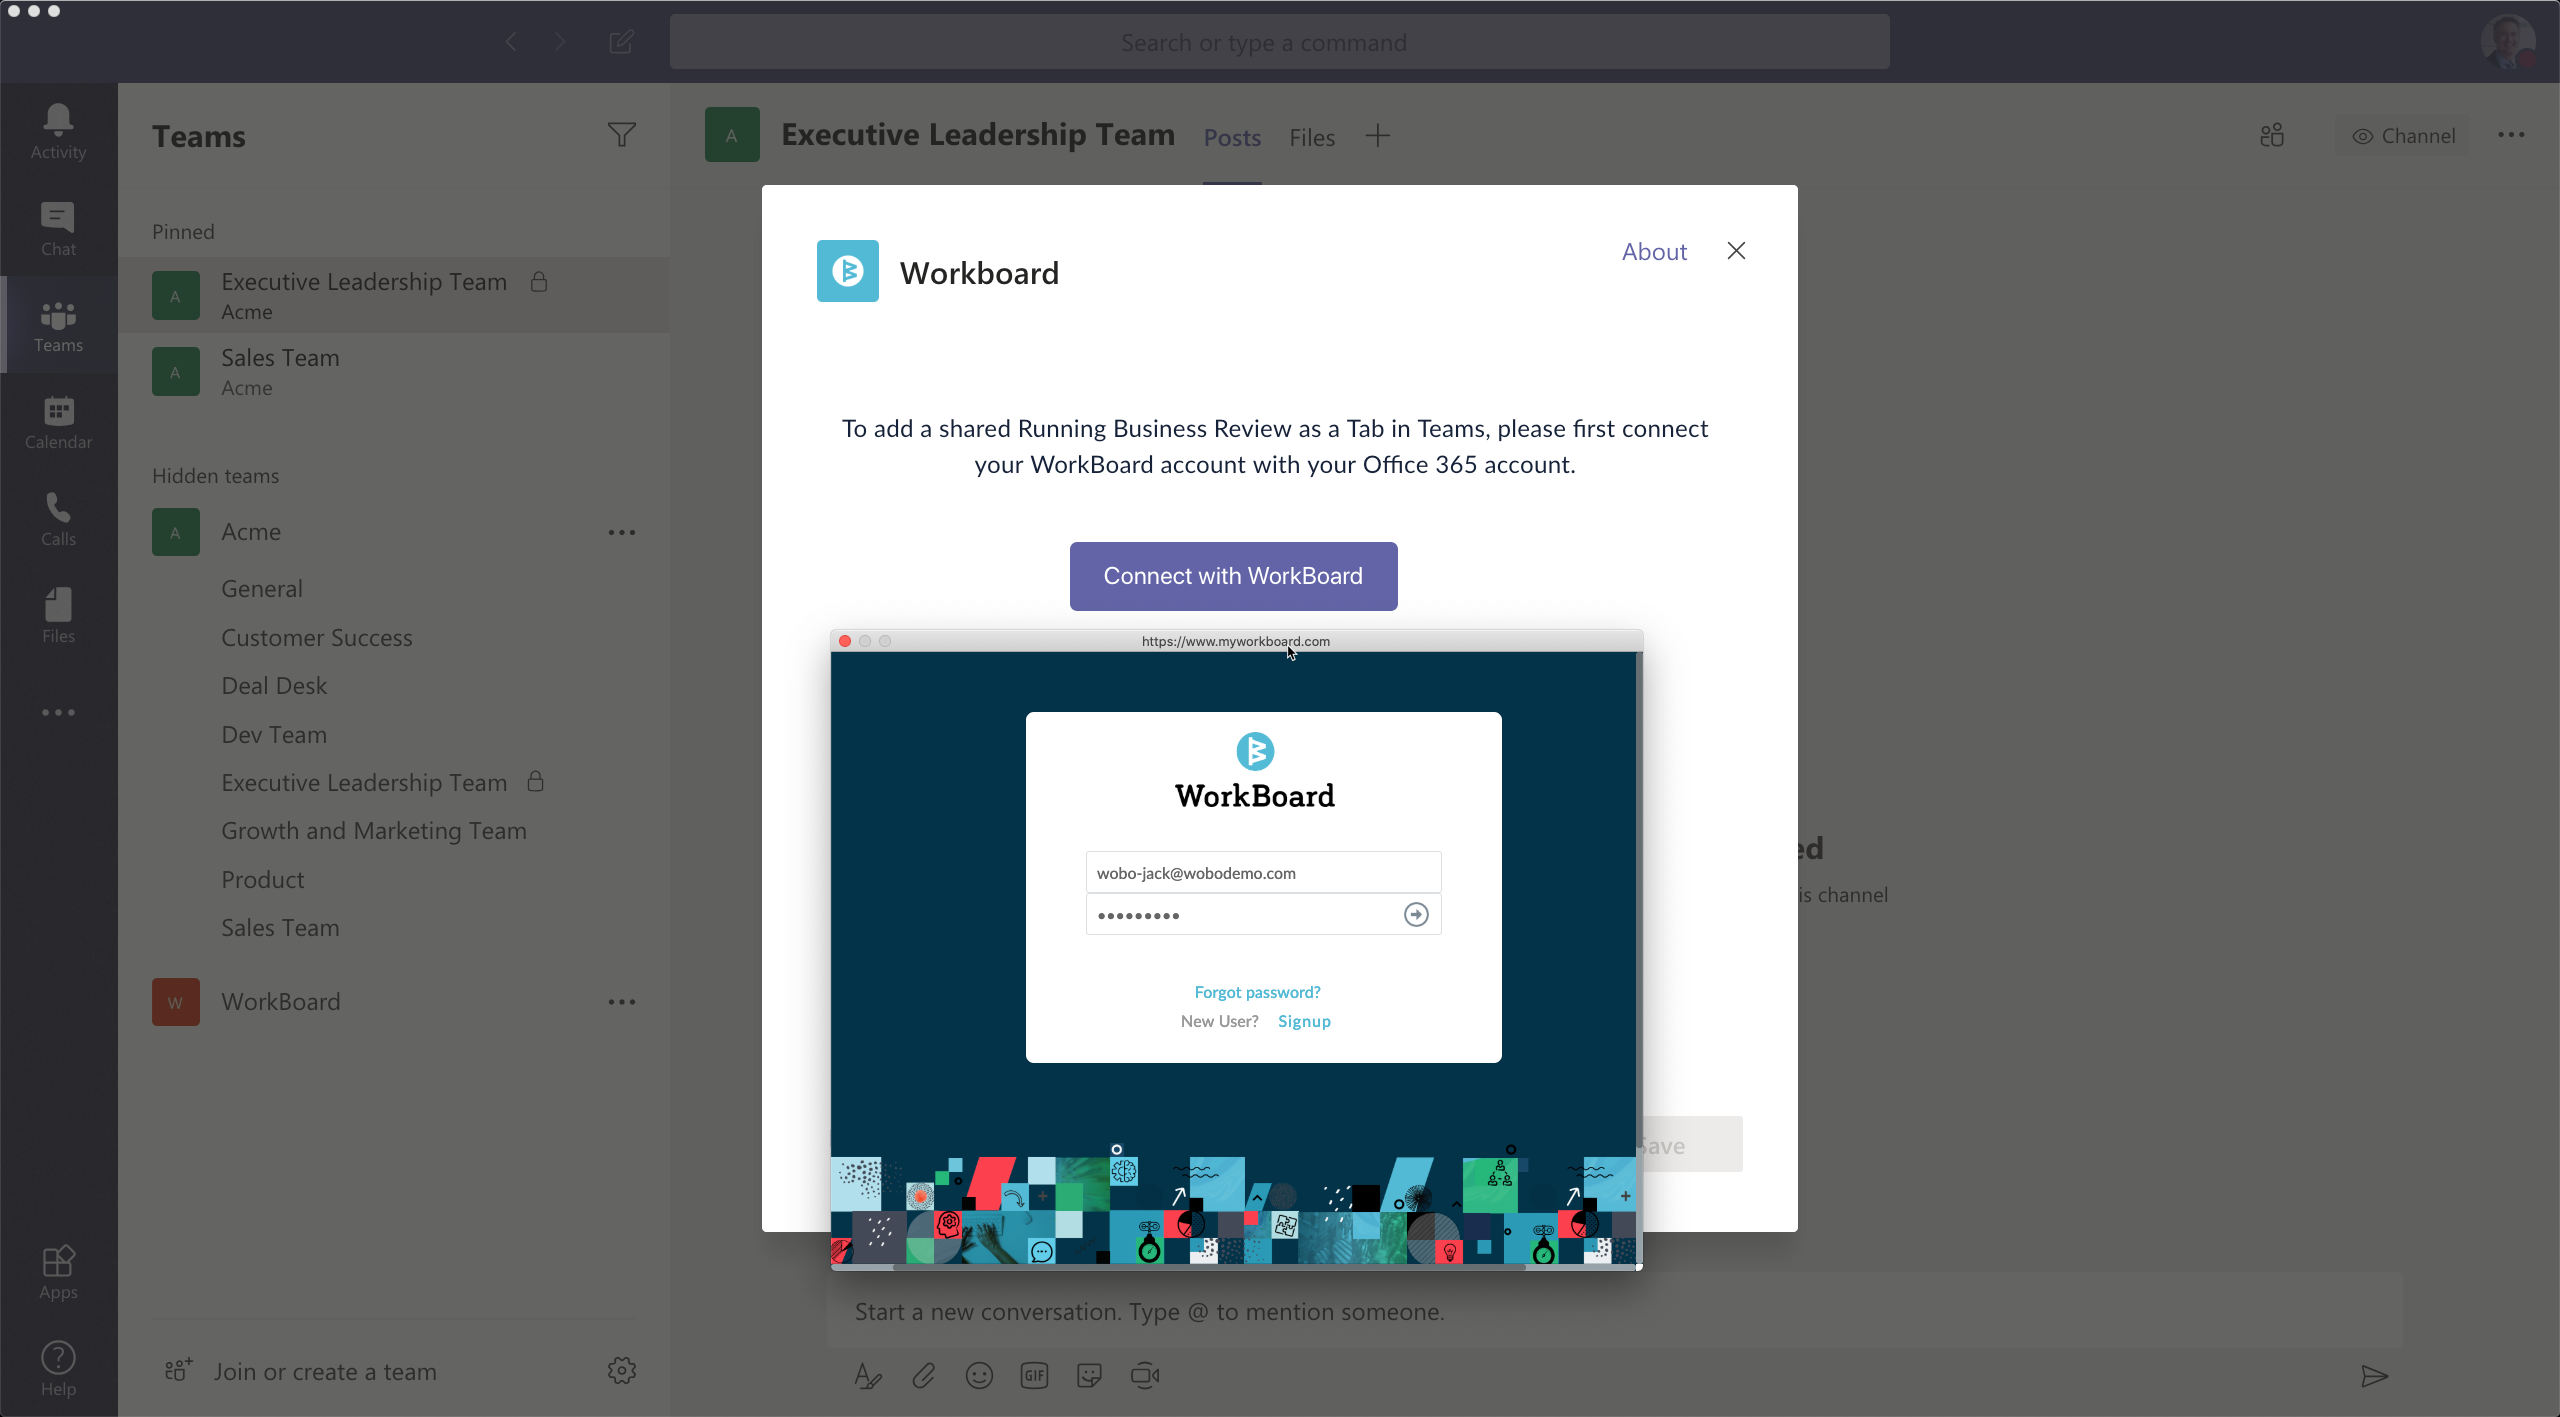2560x1417 pixels.
Task: Open the Calls section
Action: tap(58, 519)
